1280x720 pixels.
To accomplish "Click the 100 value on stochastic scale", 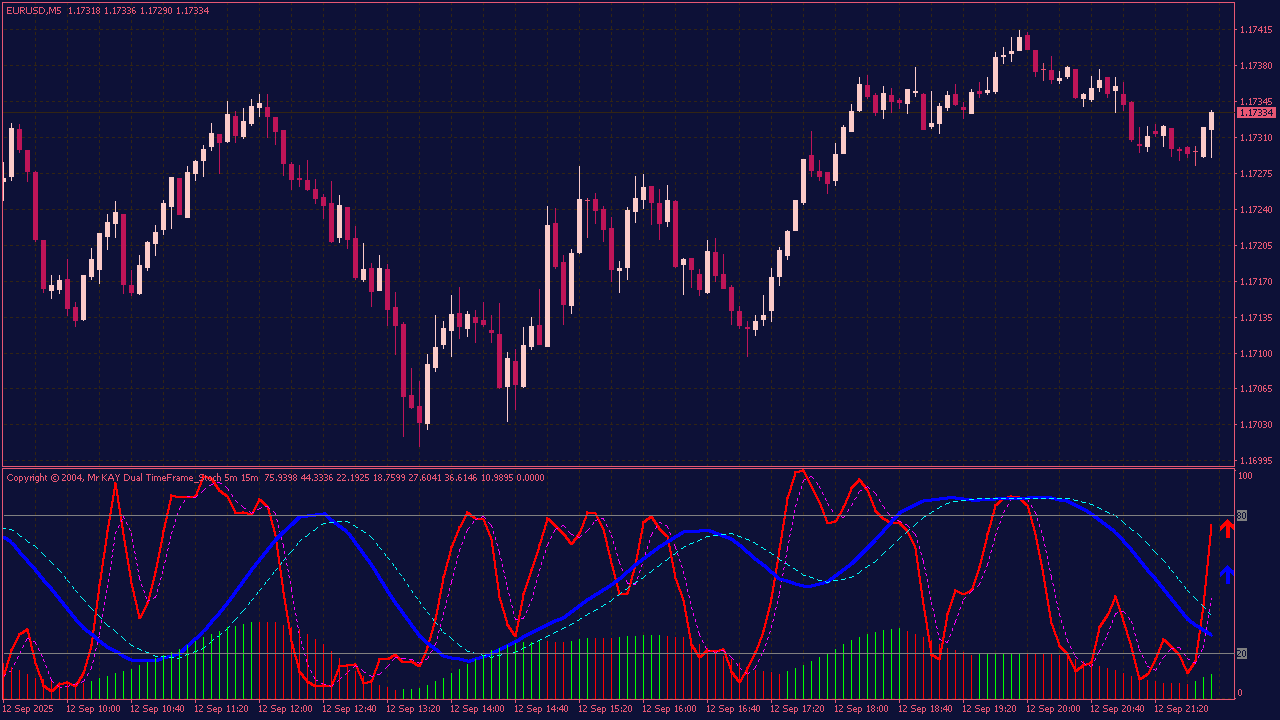I will 1245,477.
